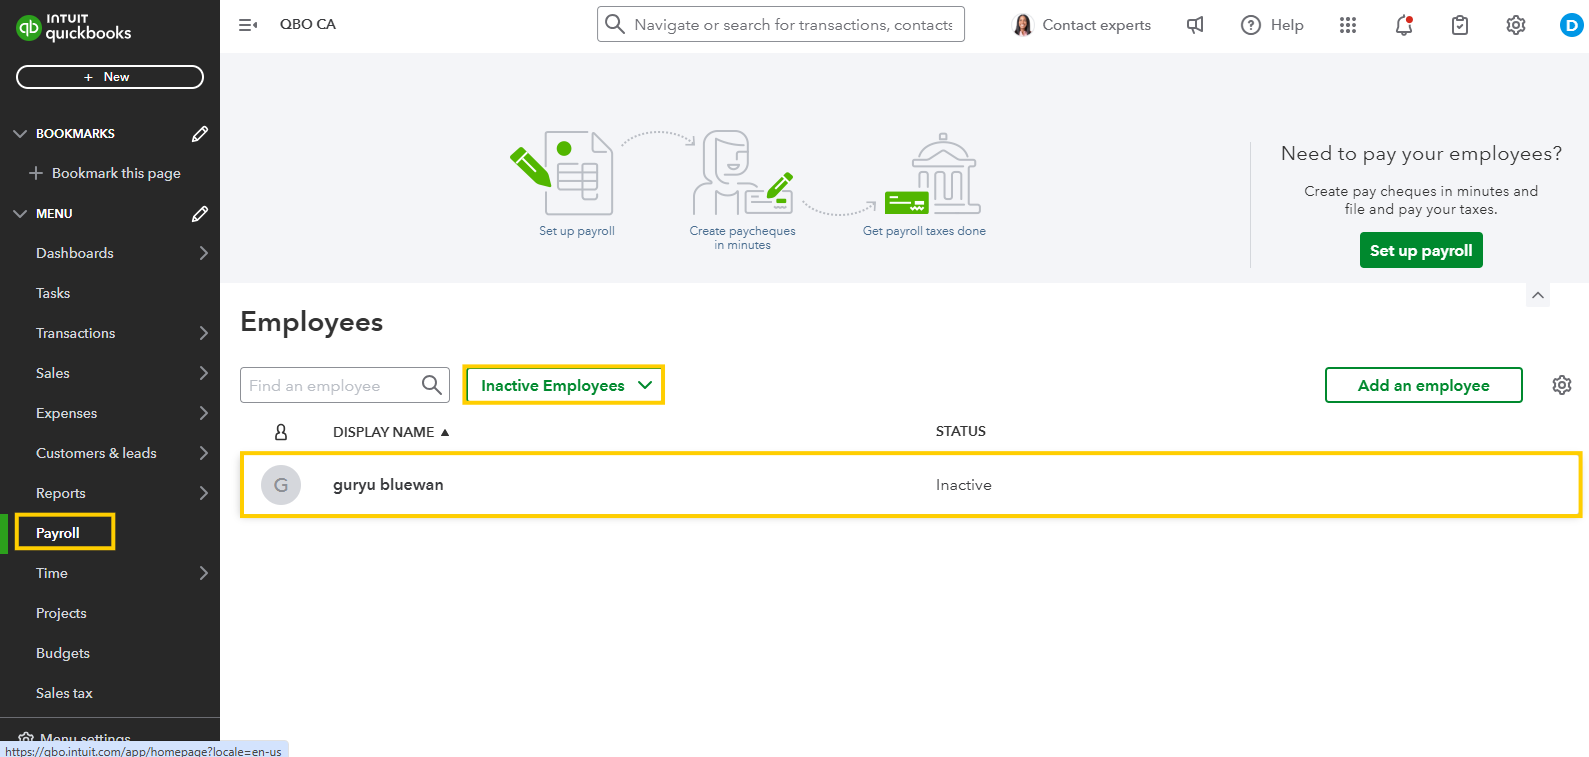Open the Inactive Employees filter dropdown

click(564, 385)
